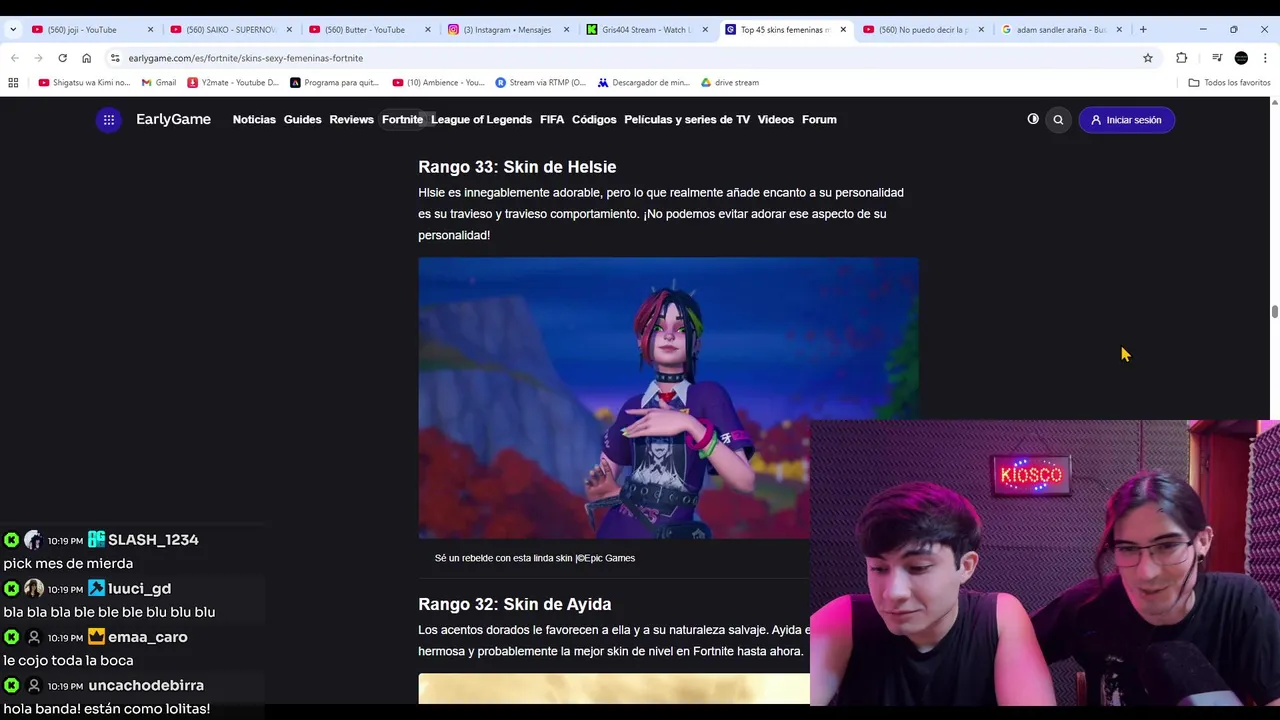Go forward in browser history
Image resolution: width=1280 pixels, height=720 pixels.
pos(39,58)
